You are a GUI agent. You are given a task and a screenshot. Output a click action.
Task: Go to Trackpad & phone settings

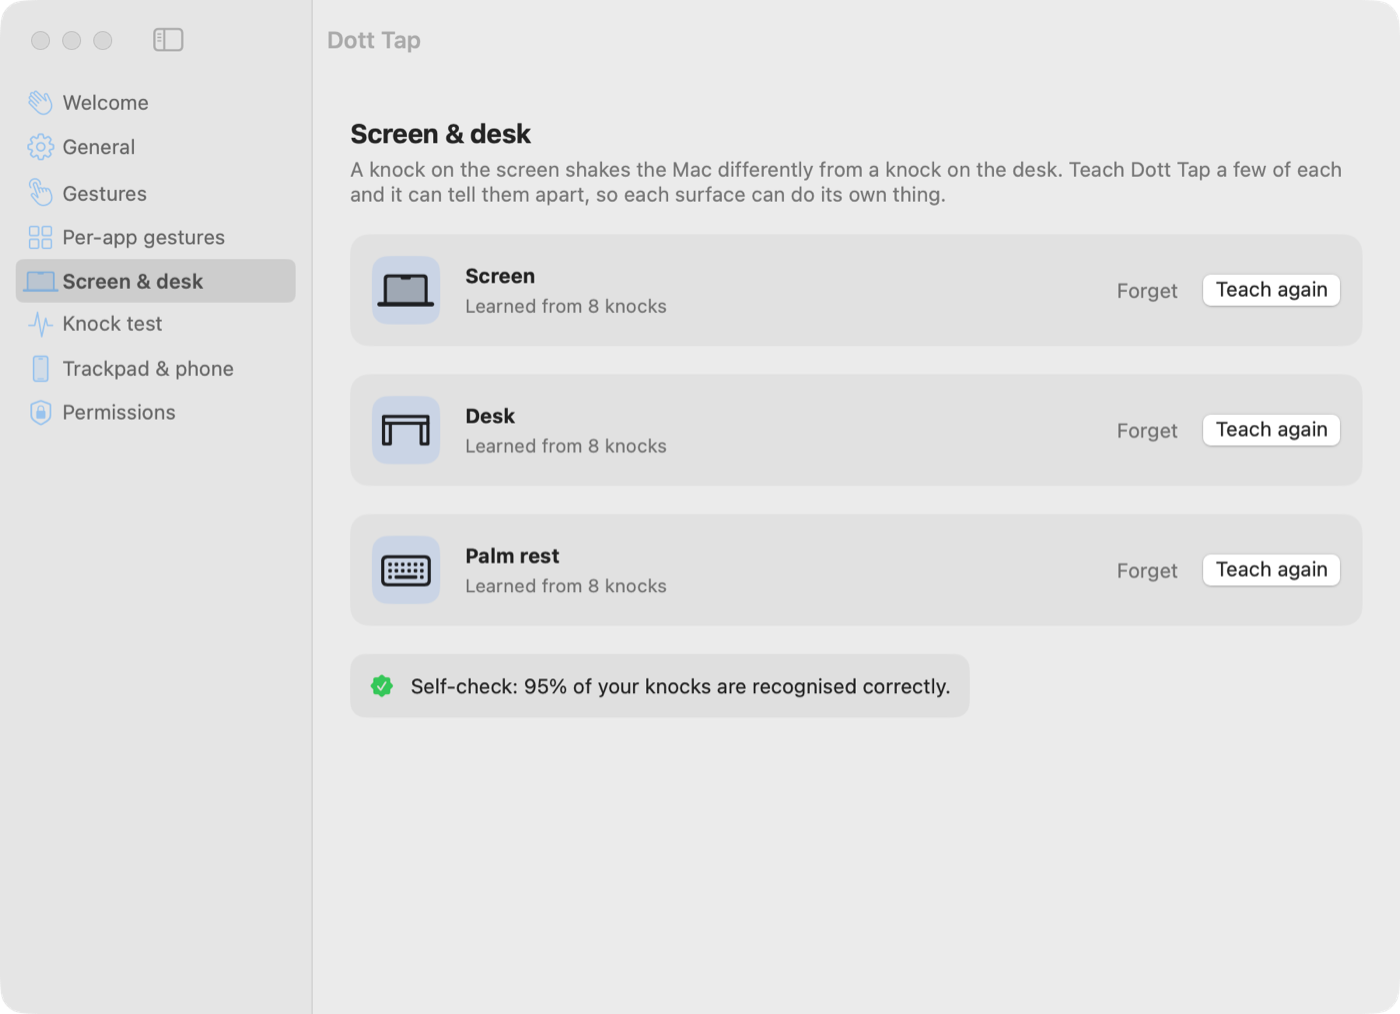[148, 368]
